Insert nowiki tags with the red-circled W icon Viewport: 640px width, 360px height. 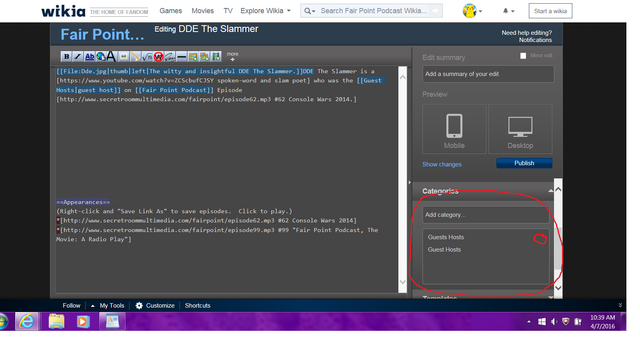pyautogui.click(x=158, y=57)
